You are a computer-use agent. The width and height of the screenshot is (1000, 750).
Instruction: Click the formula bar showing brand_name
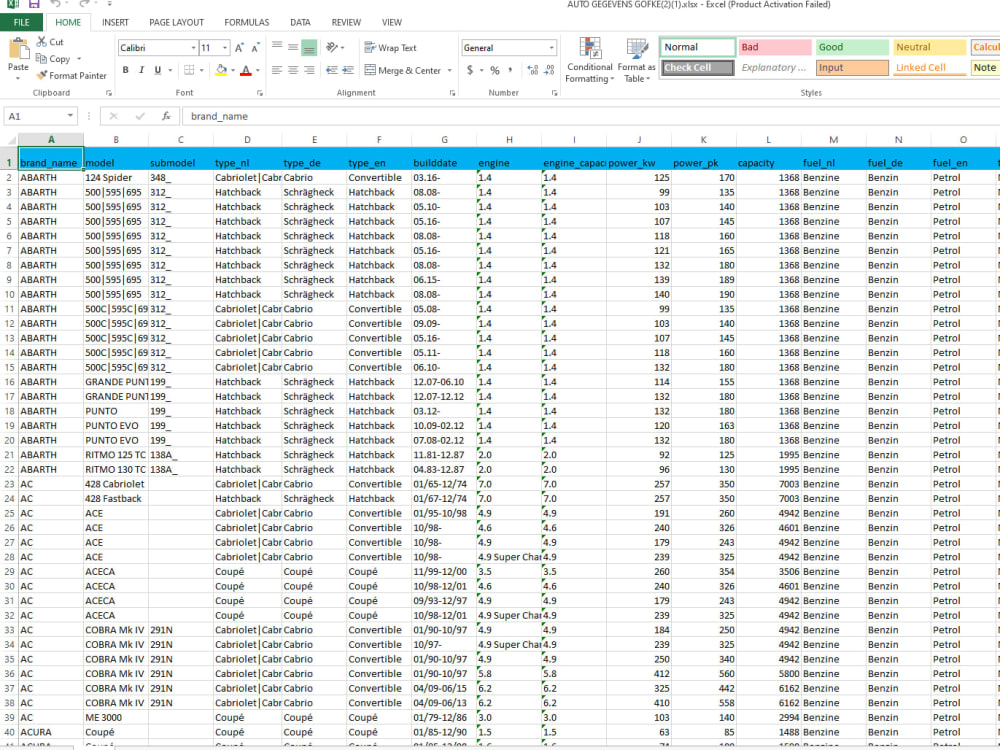click(591, 116)
